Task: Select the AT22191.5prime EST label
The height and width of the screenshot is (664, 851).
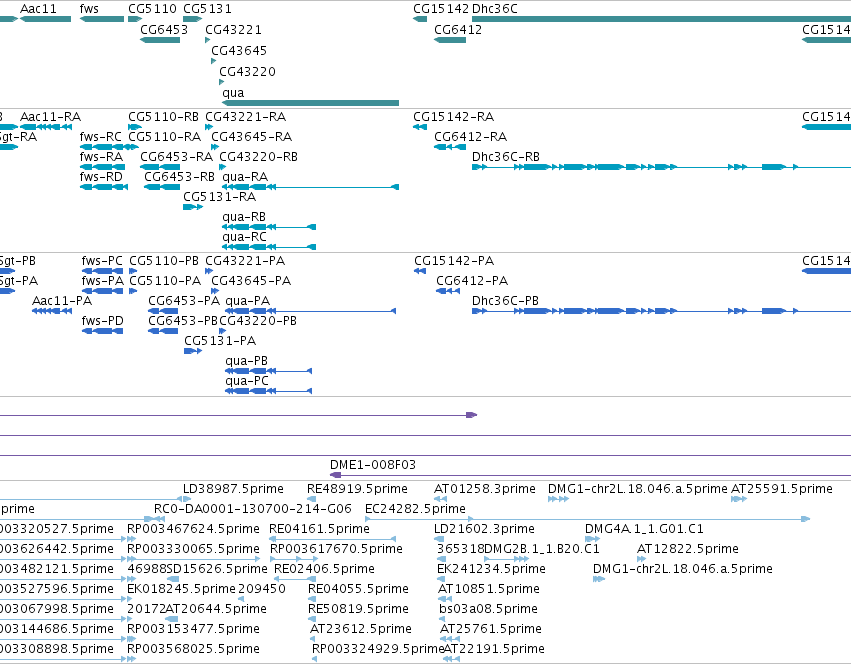Action: (494, 649)
